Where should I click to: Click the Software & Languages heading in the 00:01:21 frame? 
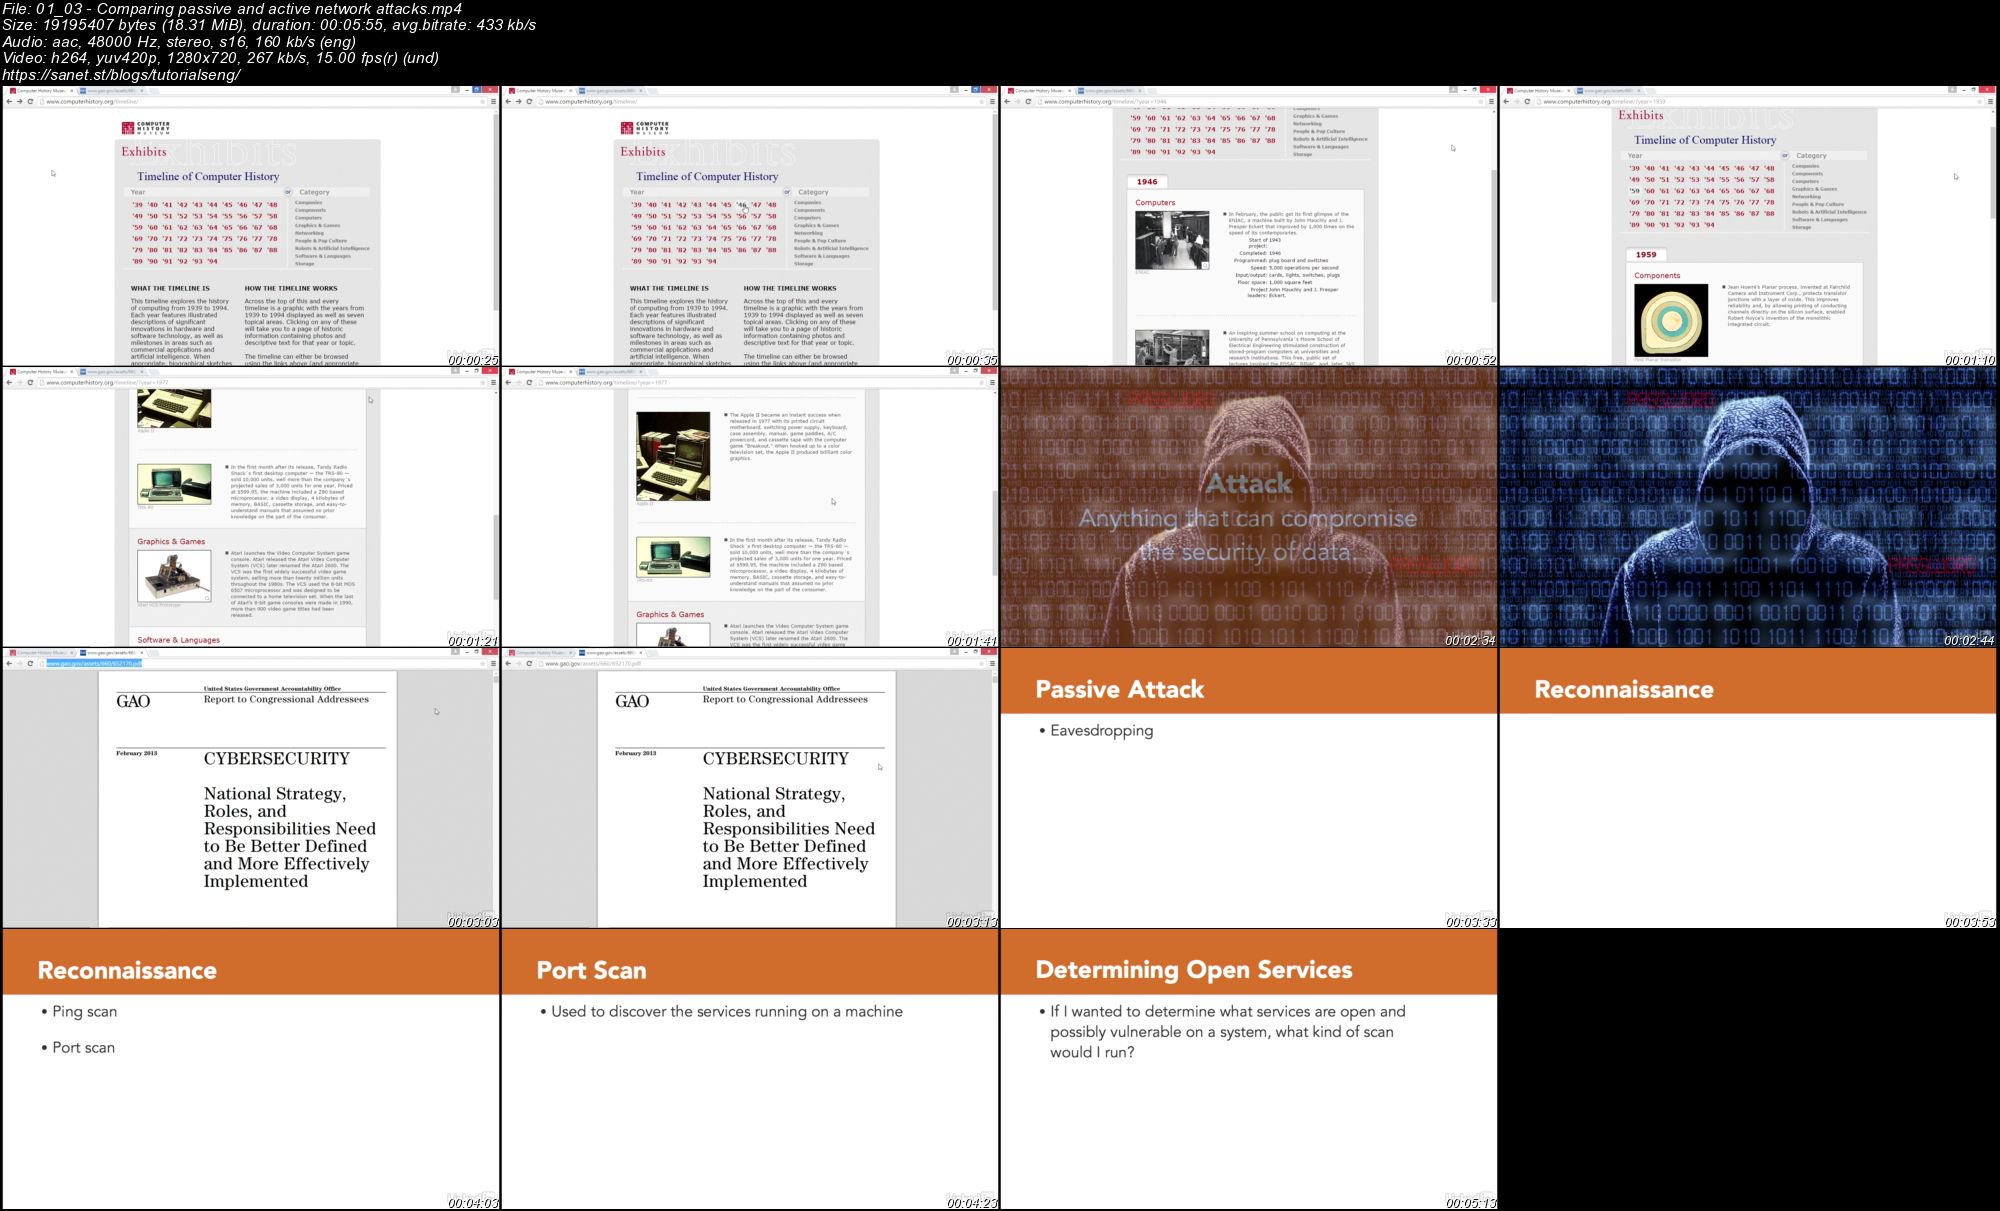179,640
